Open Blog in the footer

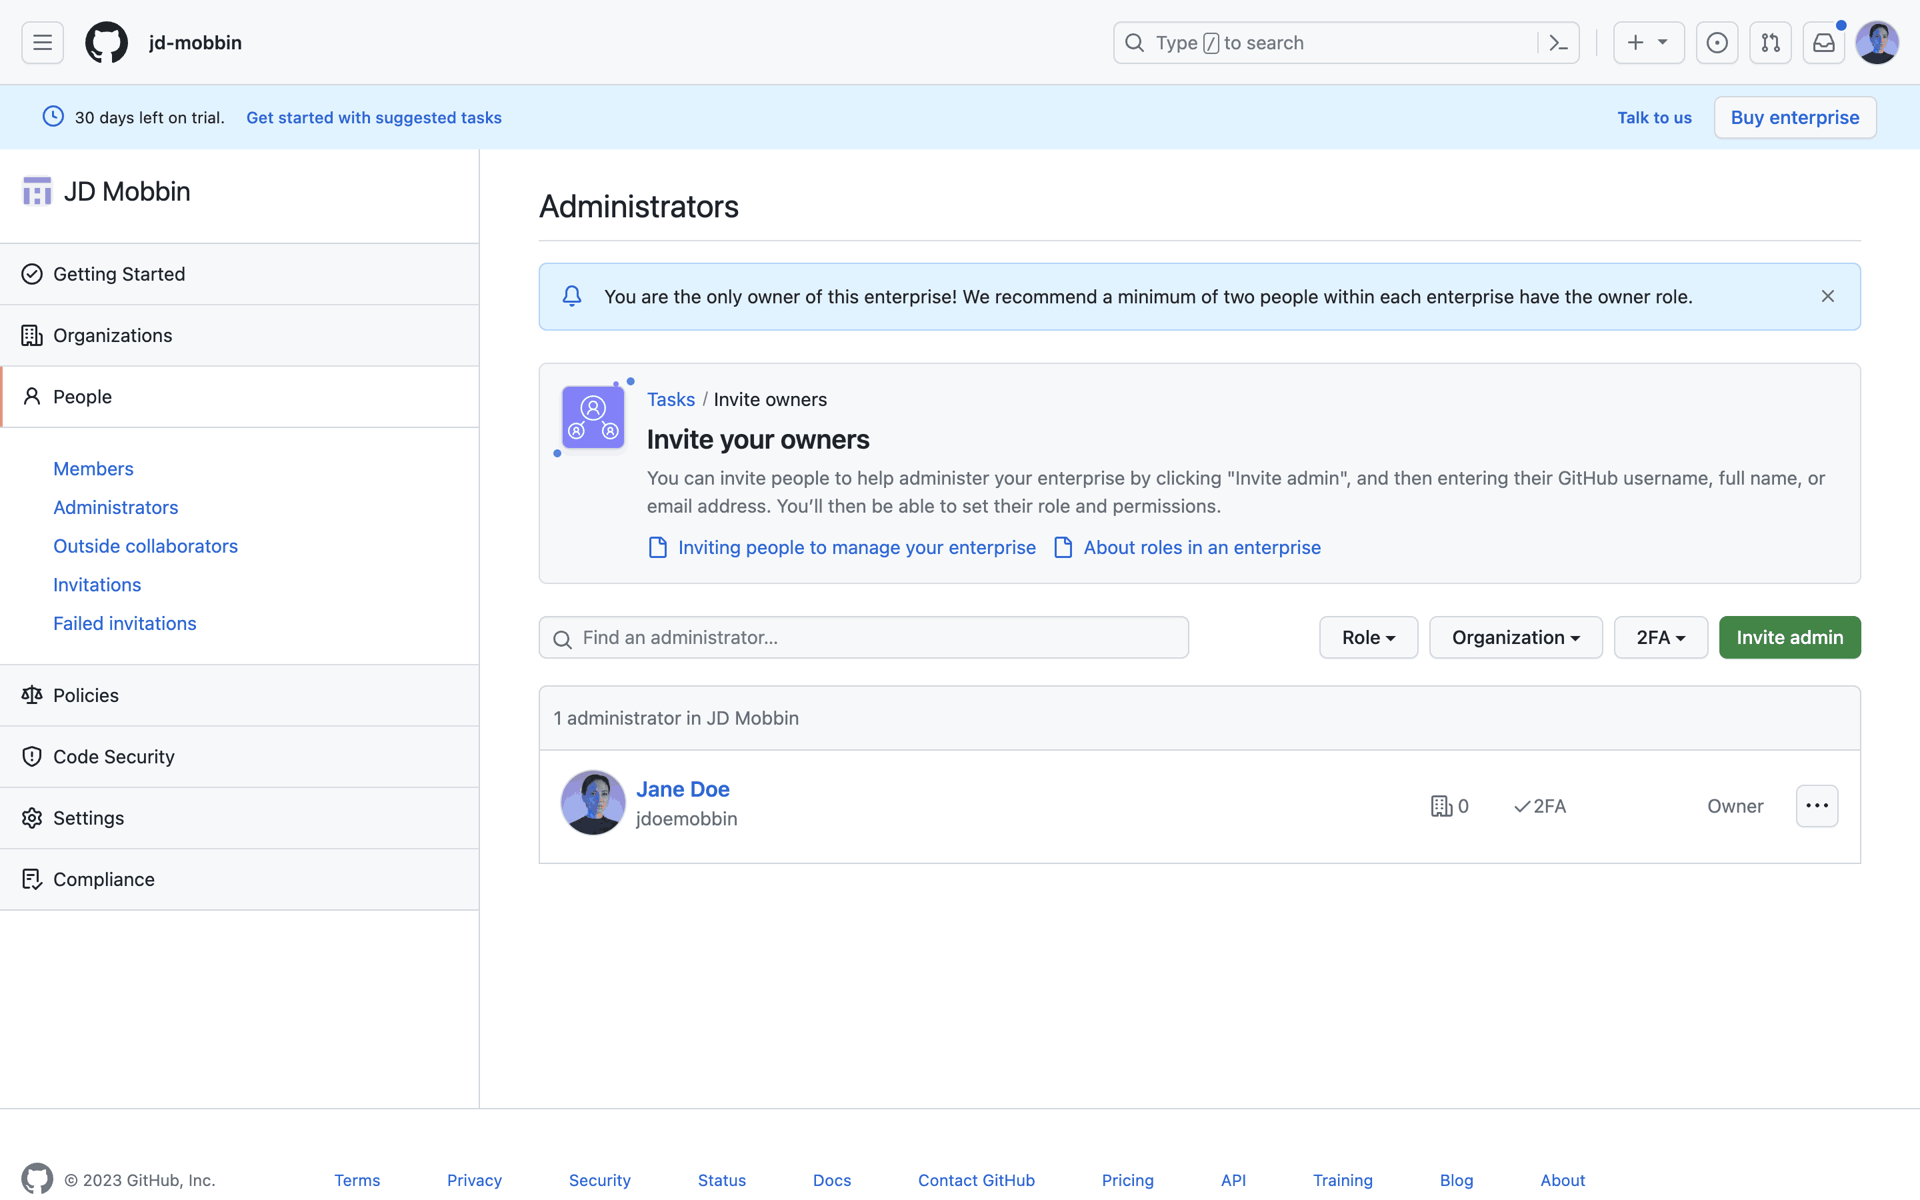click(1456, 1180)
